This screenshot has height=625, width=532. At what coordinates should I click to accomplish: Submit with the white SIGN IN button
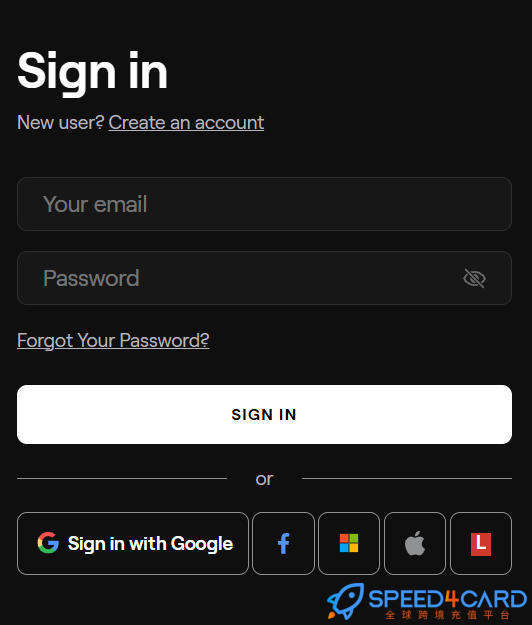(264, 415)
